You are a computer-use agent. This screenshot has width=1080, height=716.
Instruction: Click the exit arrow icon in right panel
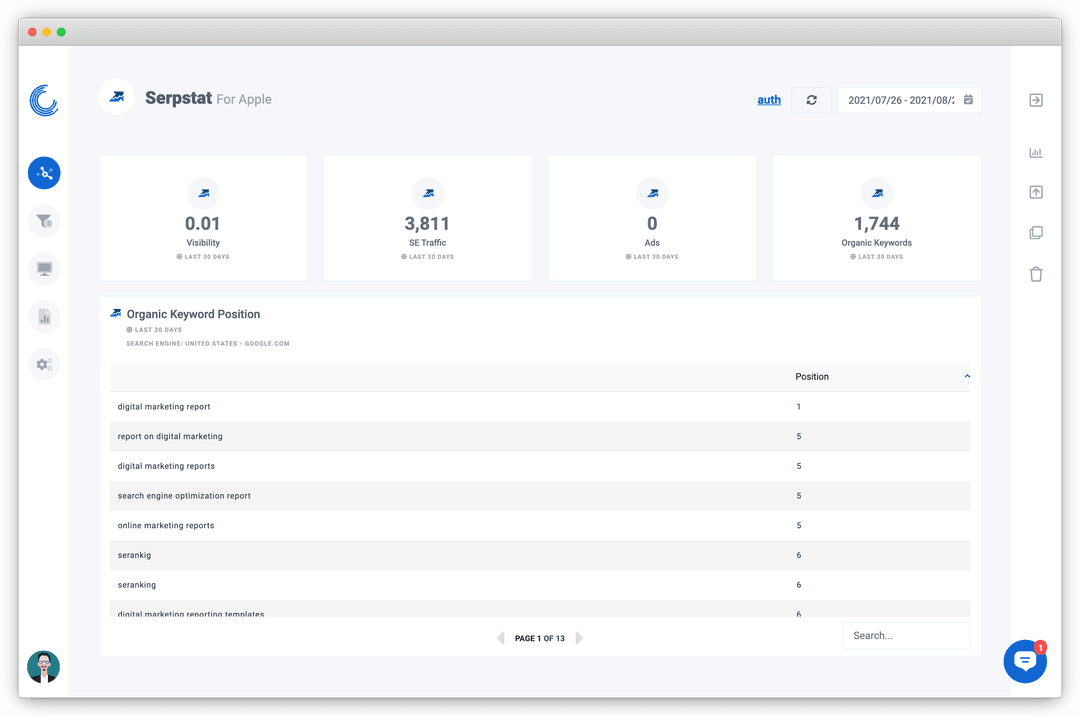pyautogui.click(x=1036, y=101)
